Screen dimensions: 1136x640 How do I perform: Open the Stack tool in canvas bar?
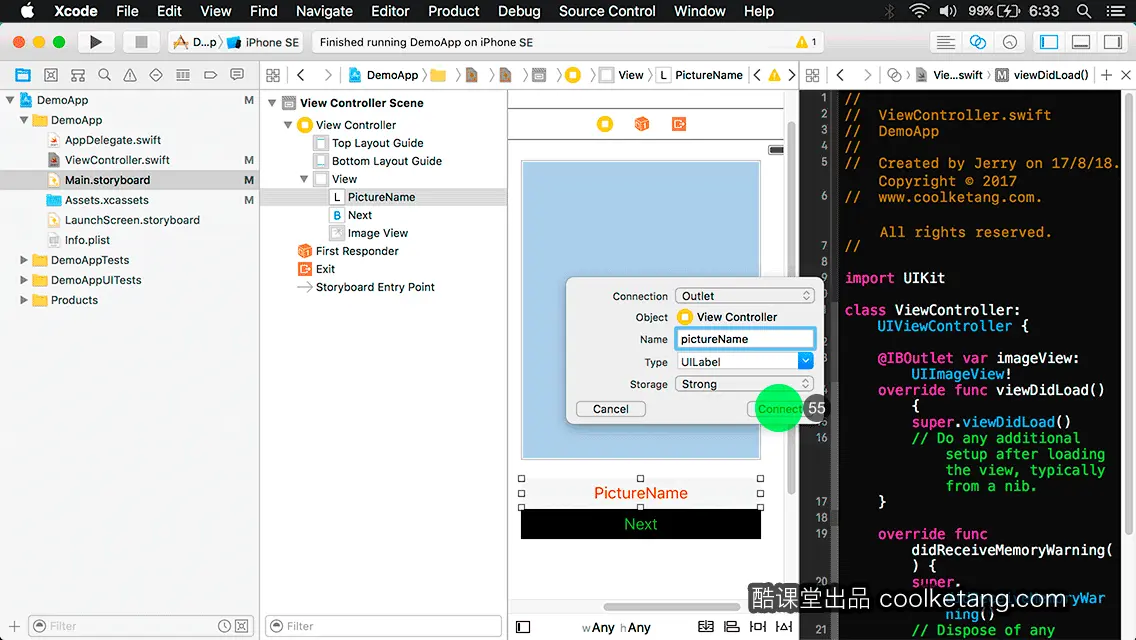[x=706, y=626]
